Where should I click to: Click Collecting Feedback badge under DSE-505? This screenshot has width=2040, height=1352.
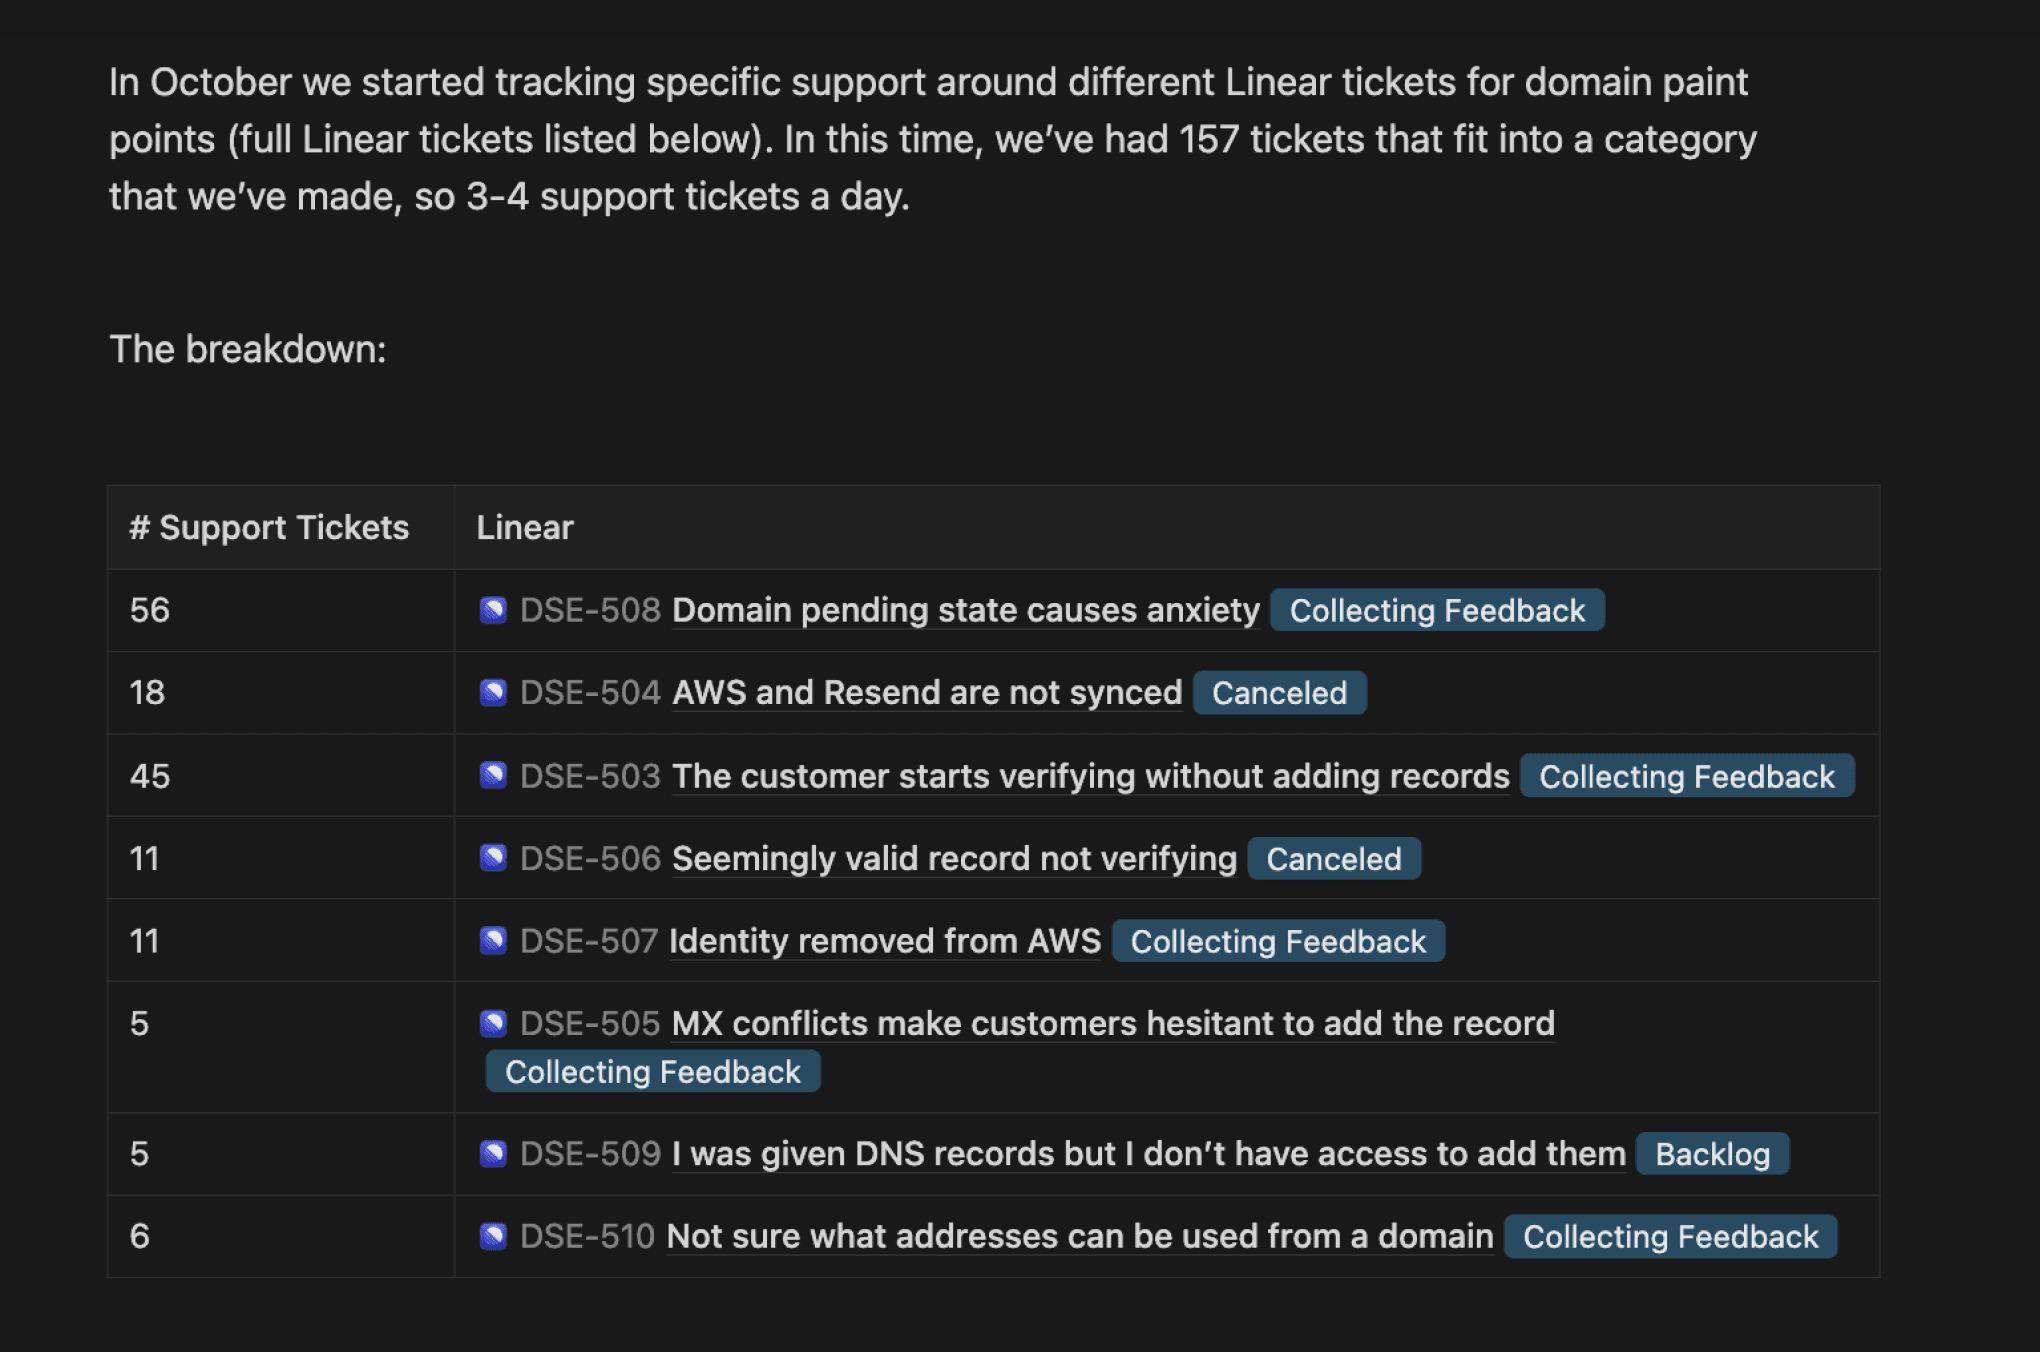coord(652,1072)
